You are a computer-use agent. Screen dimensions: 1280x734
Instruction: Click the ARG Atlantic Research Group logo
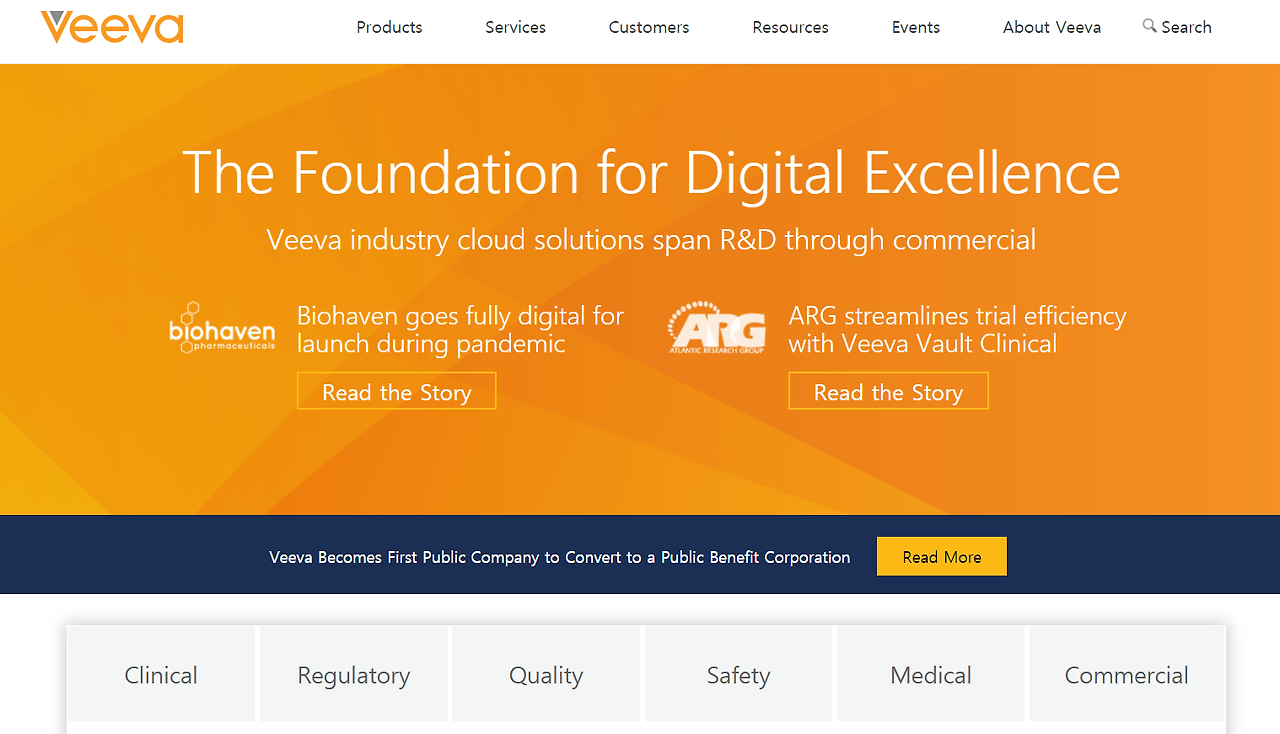click(x=716, y=328)
